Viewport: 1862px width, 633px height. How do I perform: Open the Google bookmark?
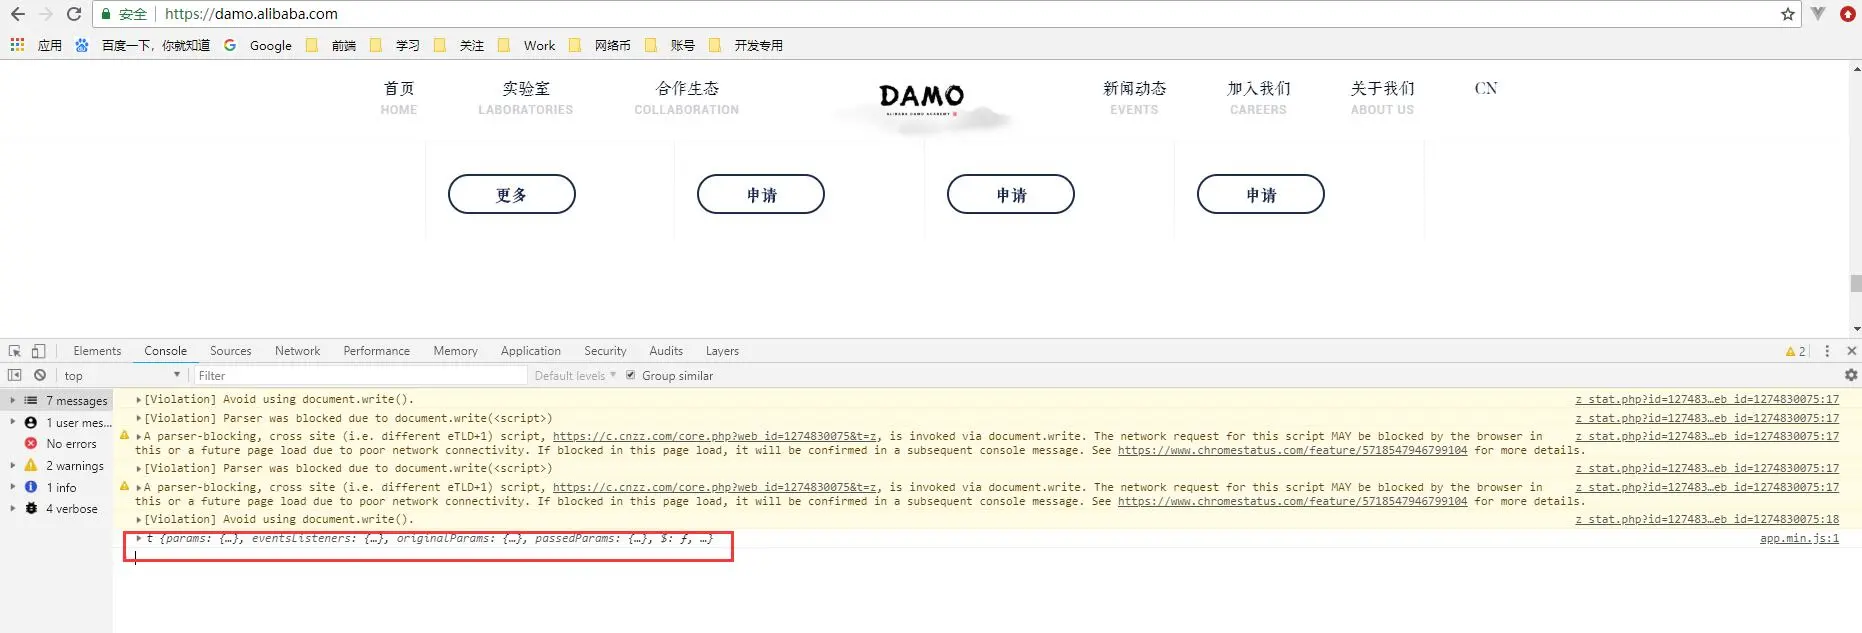point(258,45)
